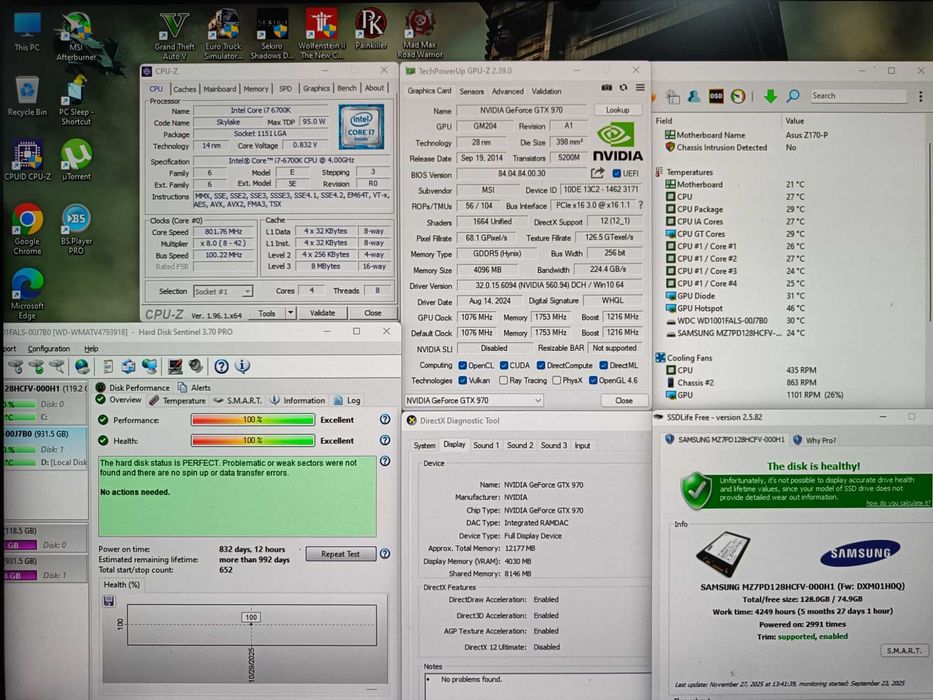This screenshot has height=700, width=933.
Task: Toggle the PhysX checkbox in GPU-Z
Action: click(x=556, y=380)
